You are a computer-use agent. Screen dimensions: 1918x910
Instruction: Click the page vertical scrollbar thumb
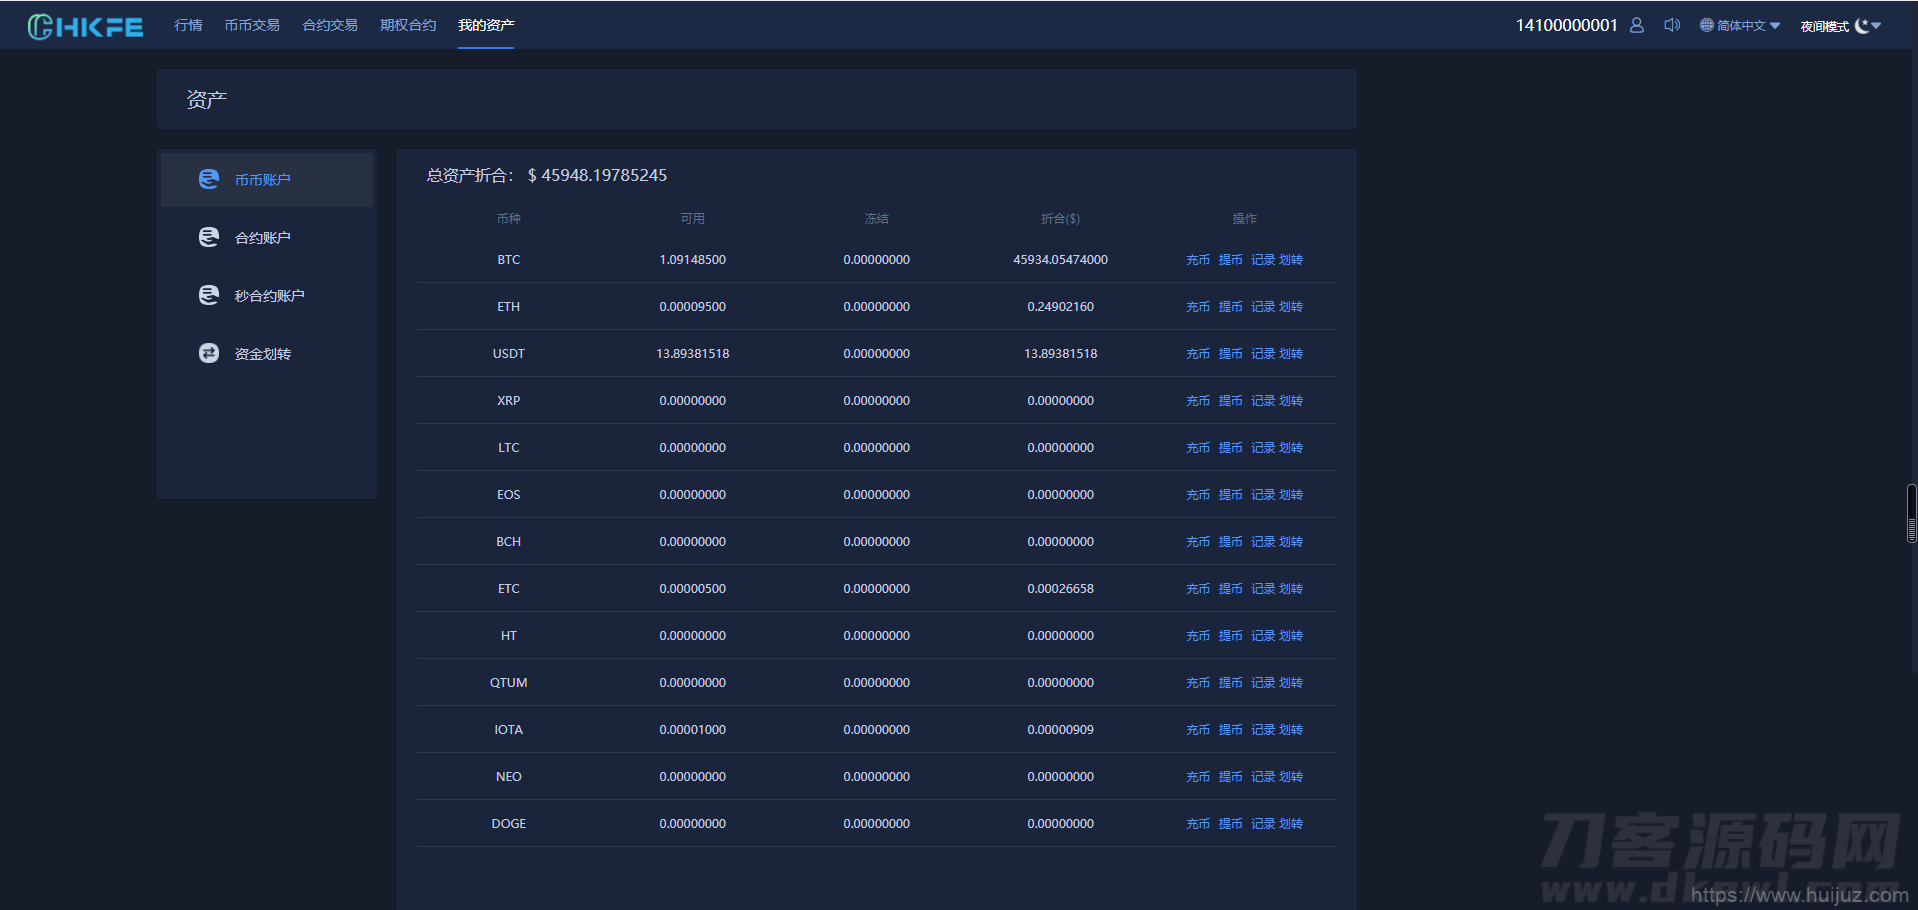[x=1912, y=514]
